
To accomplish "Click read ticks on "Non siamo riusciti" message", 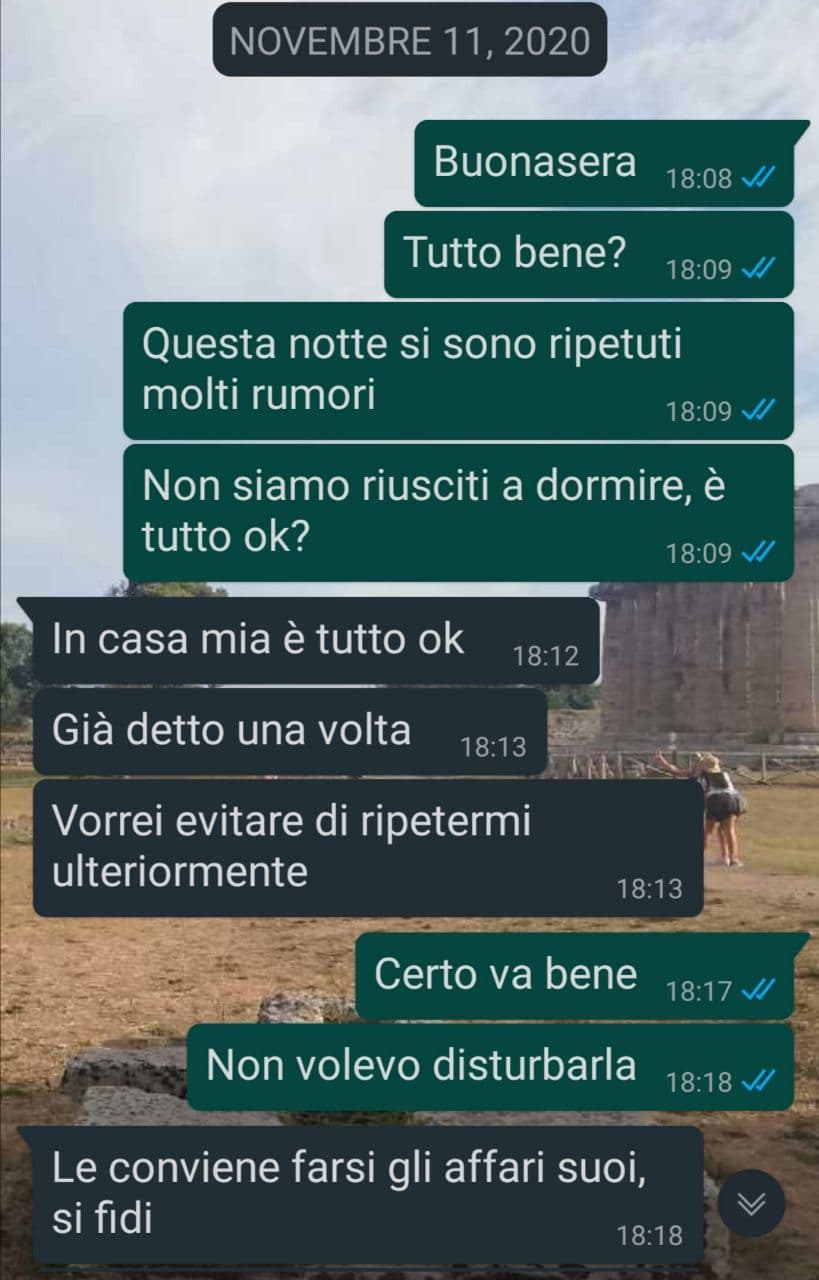I will [x=759, y=552].
